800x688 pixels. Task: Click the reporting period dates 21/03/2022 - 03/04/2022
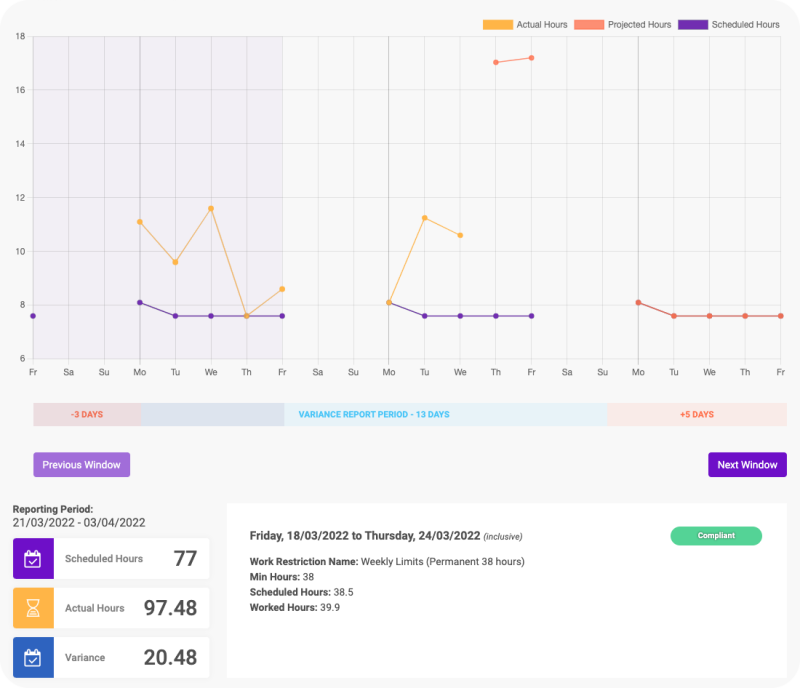click(x=79, y=523)
